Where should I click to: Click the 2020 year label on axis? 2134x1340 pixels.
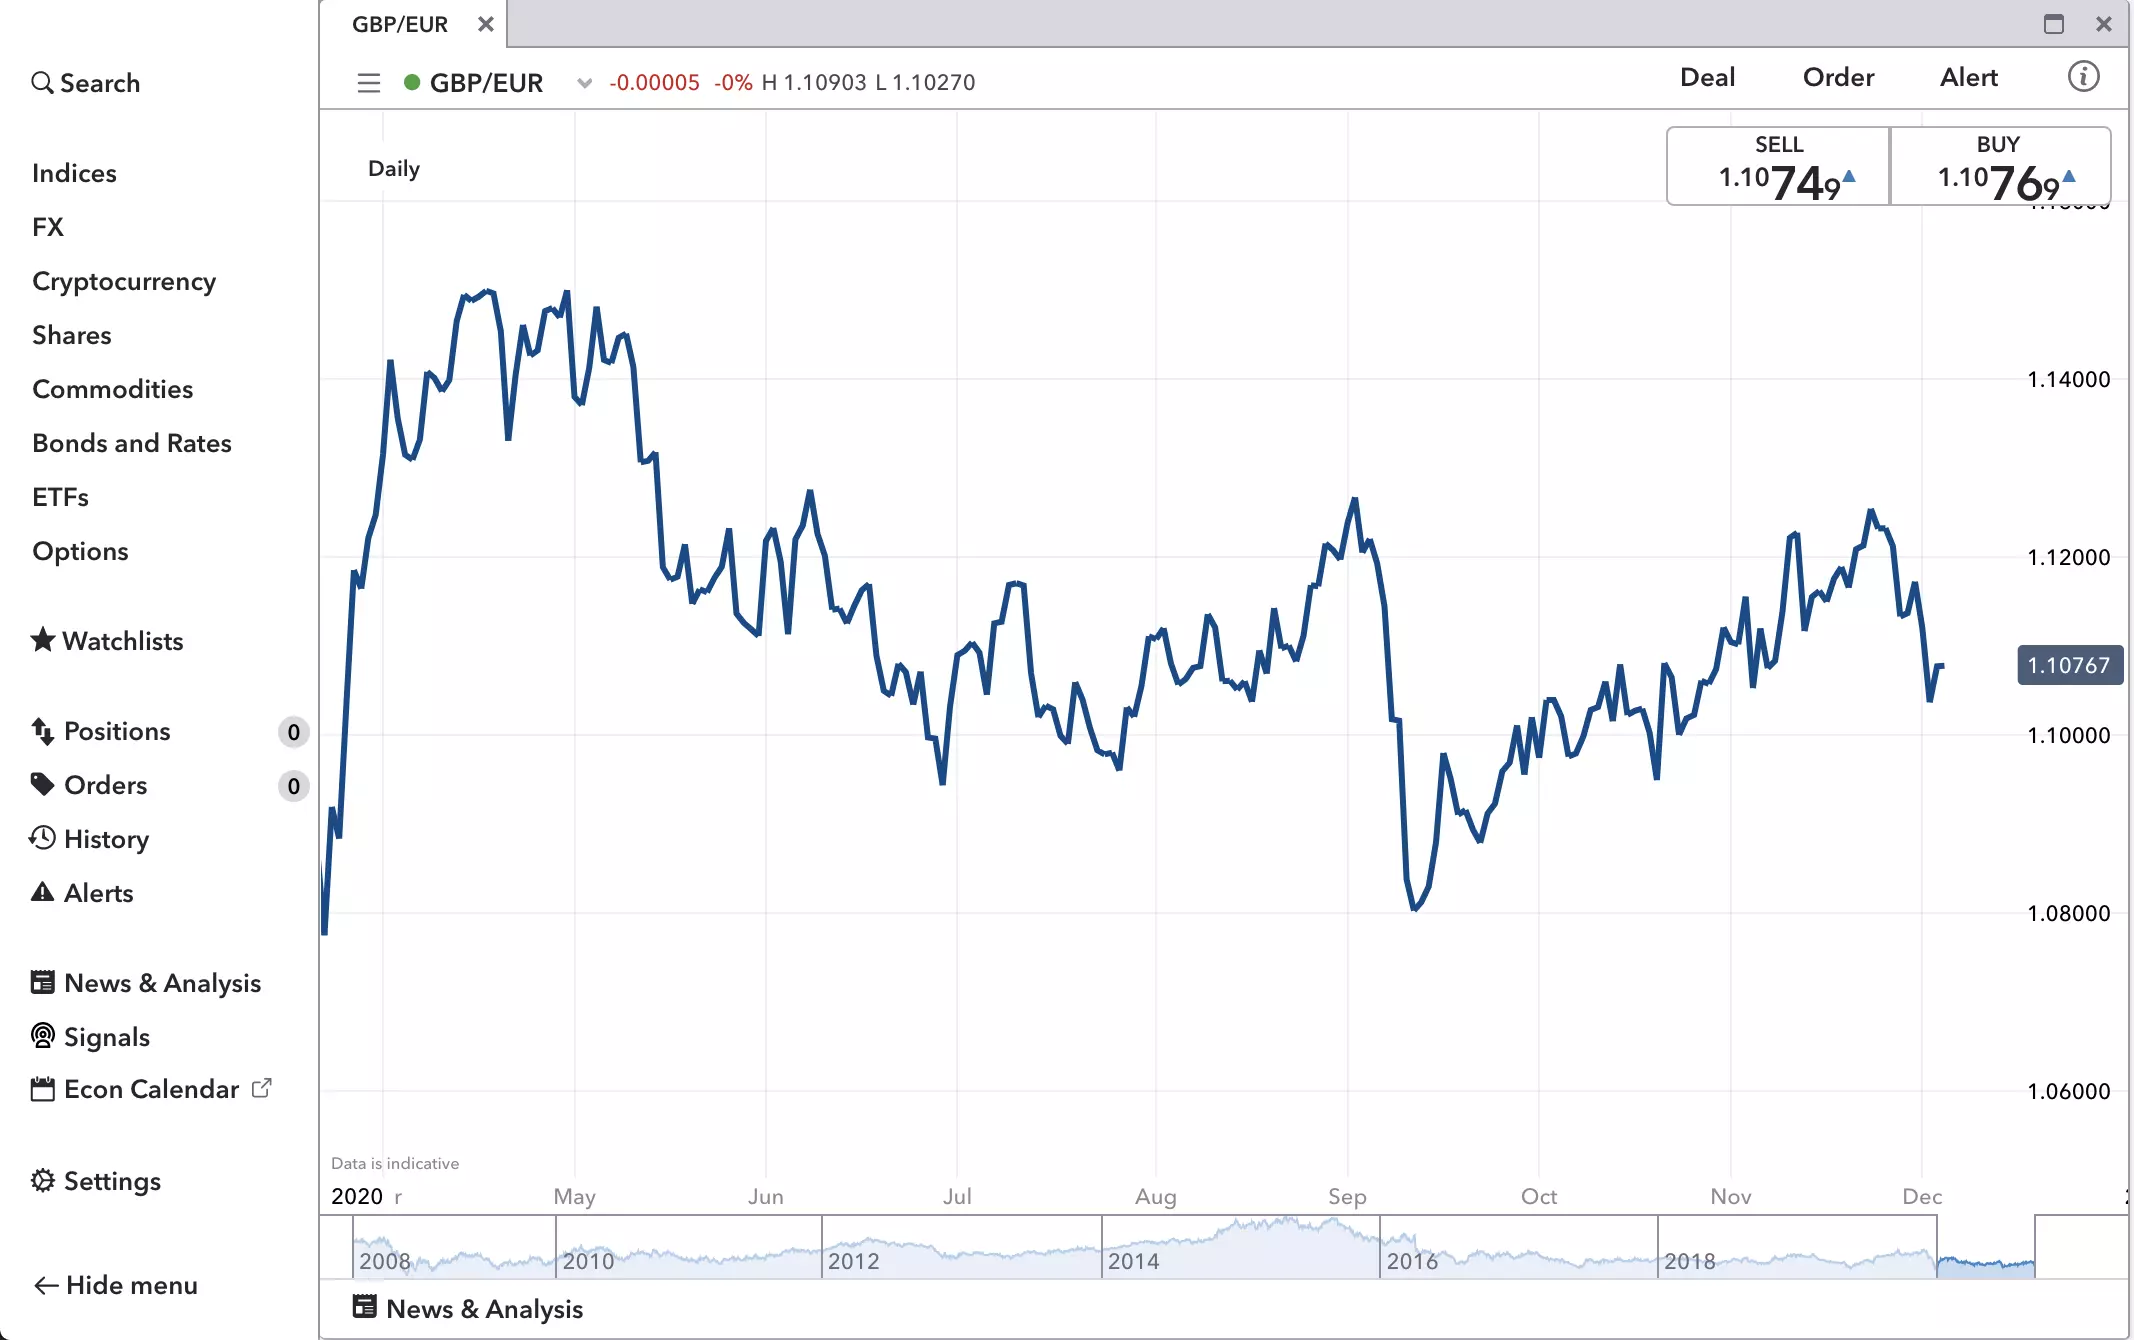pos(357,1197)
